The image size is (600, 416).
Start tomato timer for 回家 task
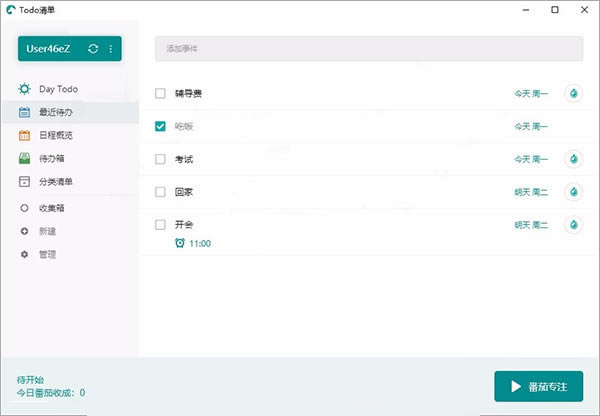(x=574, y=192)
